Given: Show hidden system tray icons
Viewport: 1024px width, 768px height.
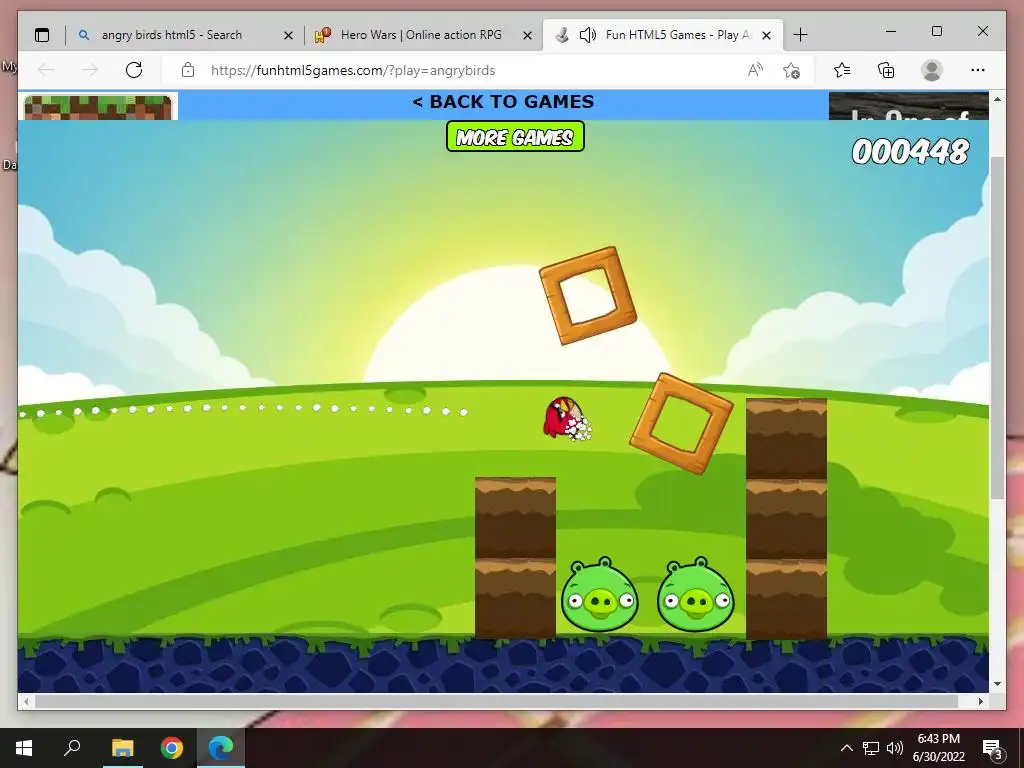Looking at the screenshot, I should (846, 748).
